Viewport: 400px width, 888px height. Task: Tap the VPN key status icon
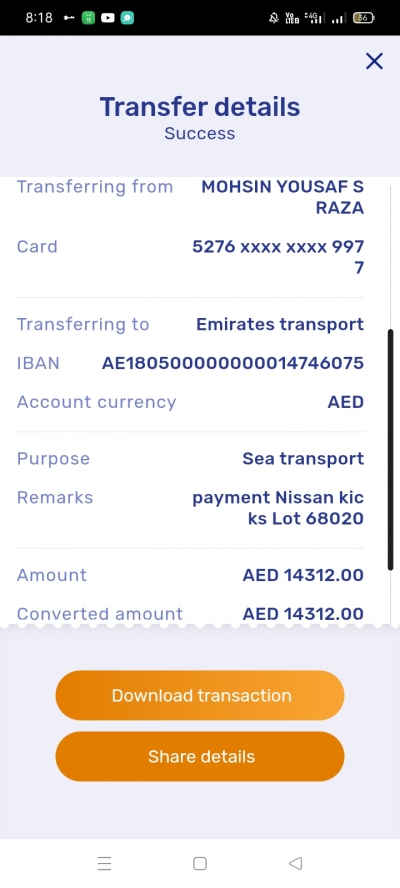[x=69, y=18]
